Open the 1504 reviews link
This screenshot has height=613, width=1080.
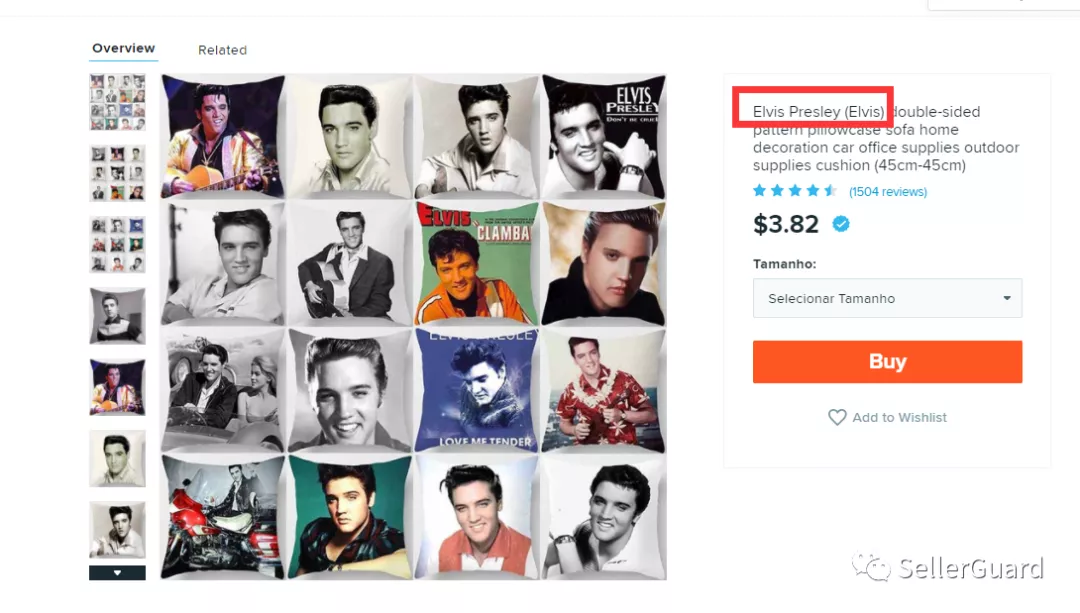point(888,192)
